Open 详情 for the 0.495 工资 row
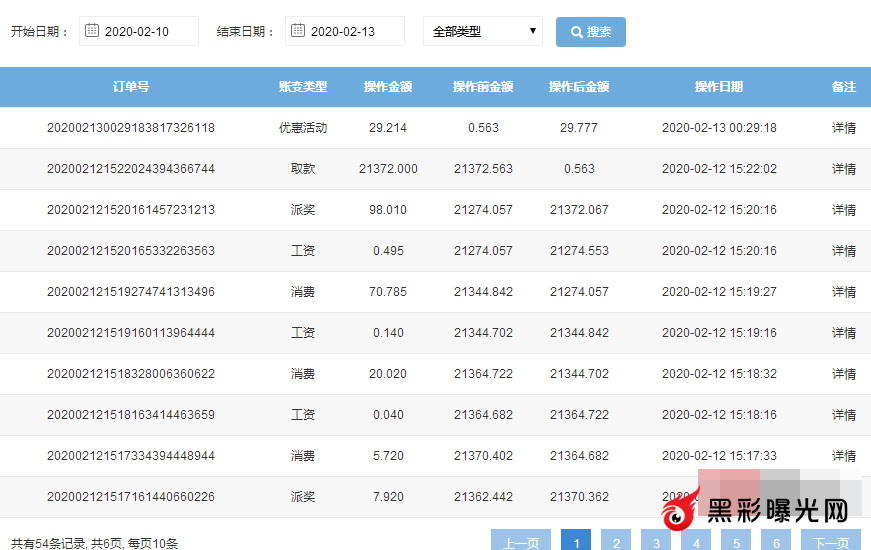Image resolution: width=871 pixels, height=550 pixels. (x=843, y=251)
